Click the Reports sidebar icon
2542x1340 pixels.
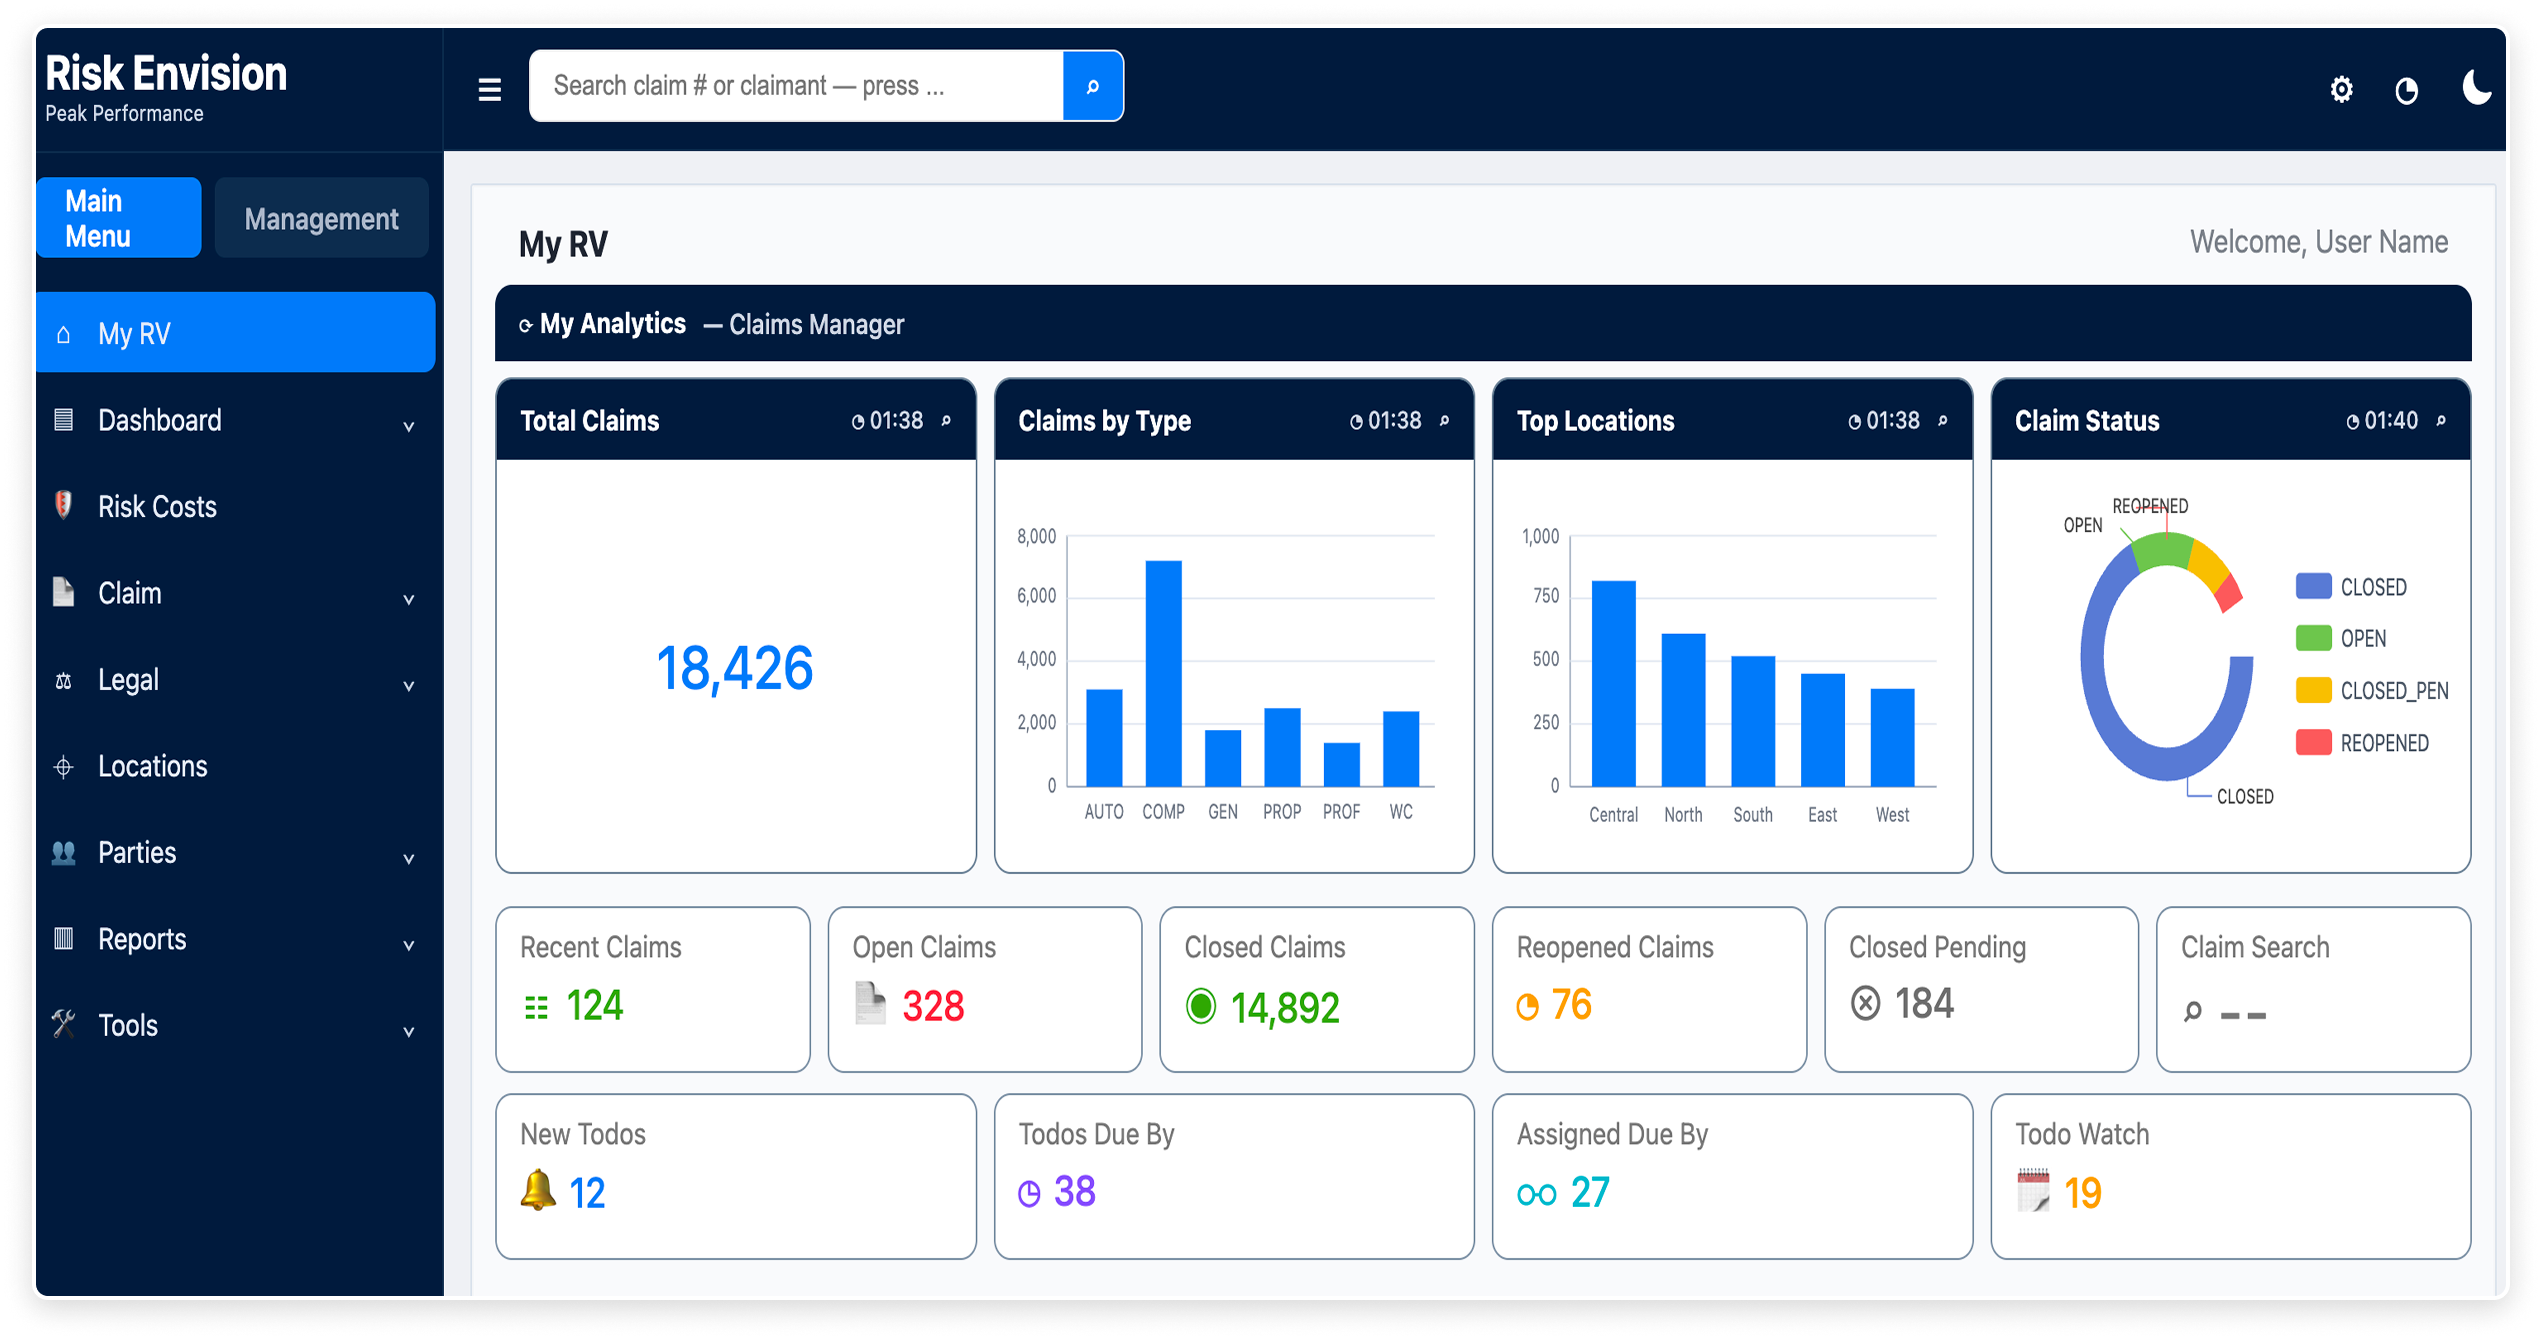pos(63,938)
